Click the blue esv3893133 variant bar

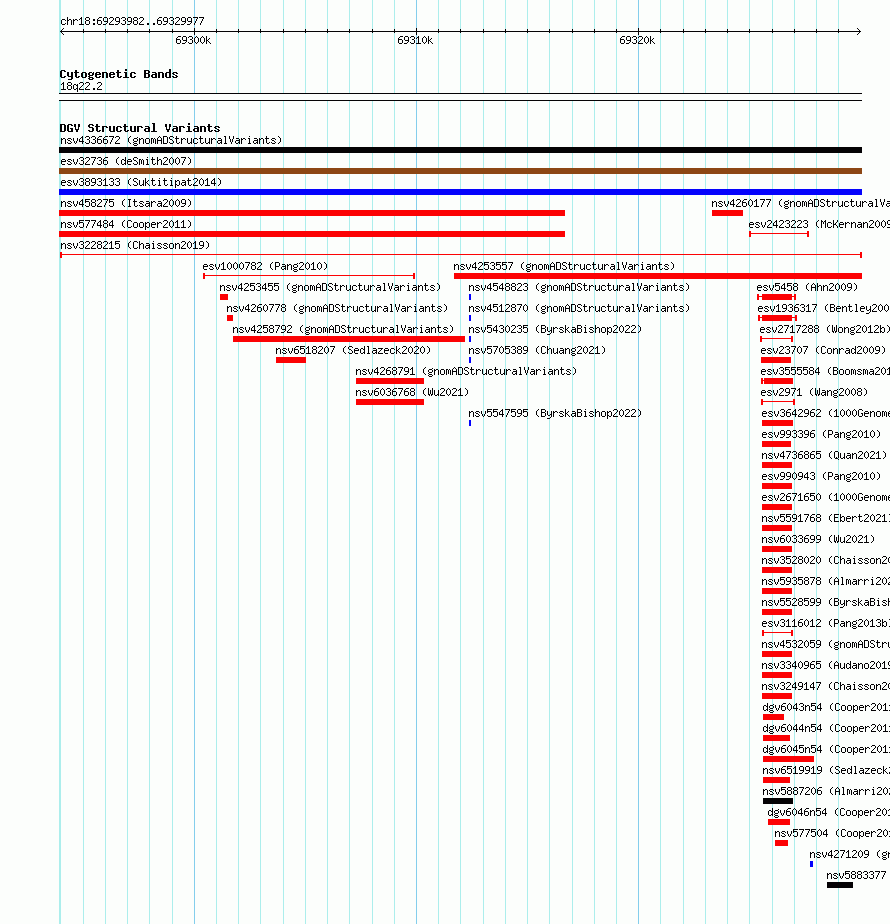coord(460,192)
